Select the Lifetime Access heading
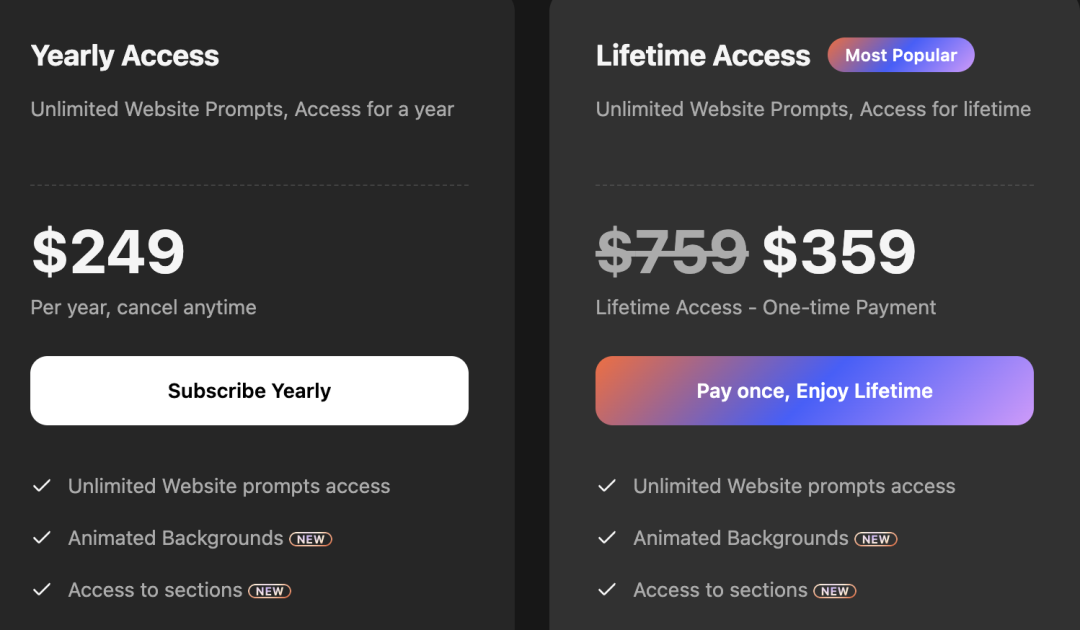Viewport: 1080px width, 630px height. tap(703, 56)
